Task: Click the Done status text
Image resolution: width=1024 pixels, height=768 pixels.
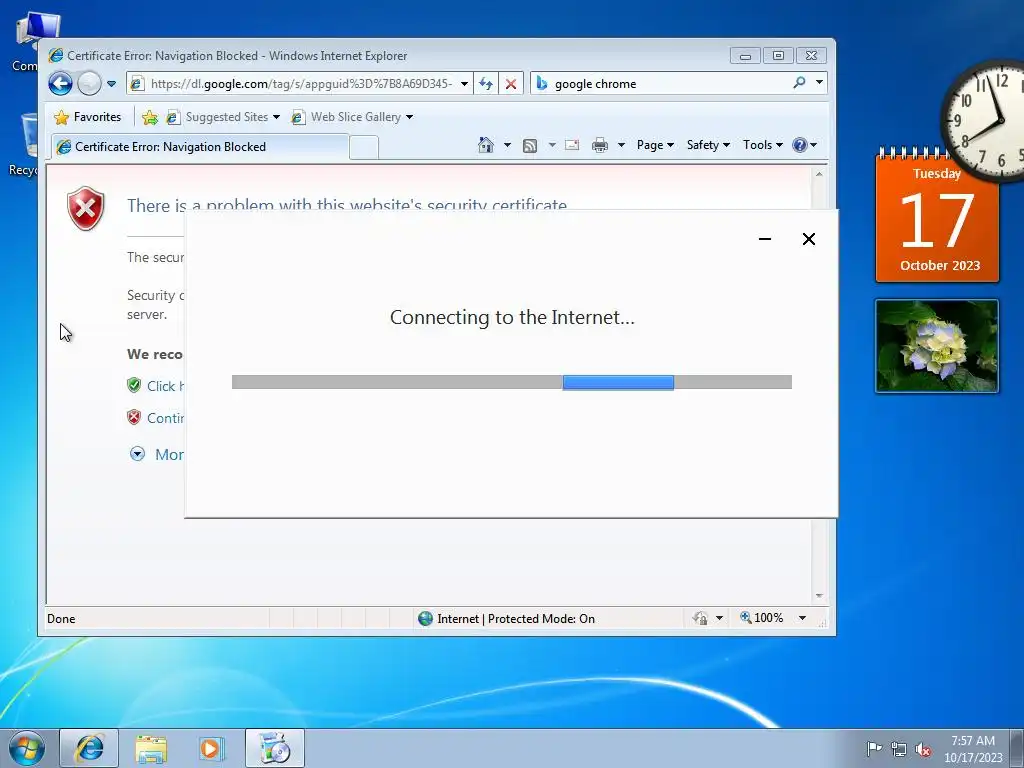Action: (61, 618)
